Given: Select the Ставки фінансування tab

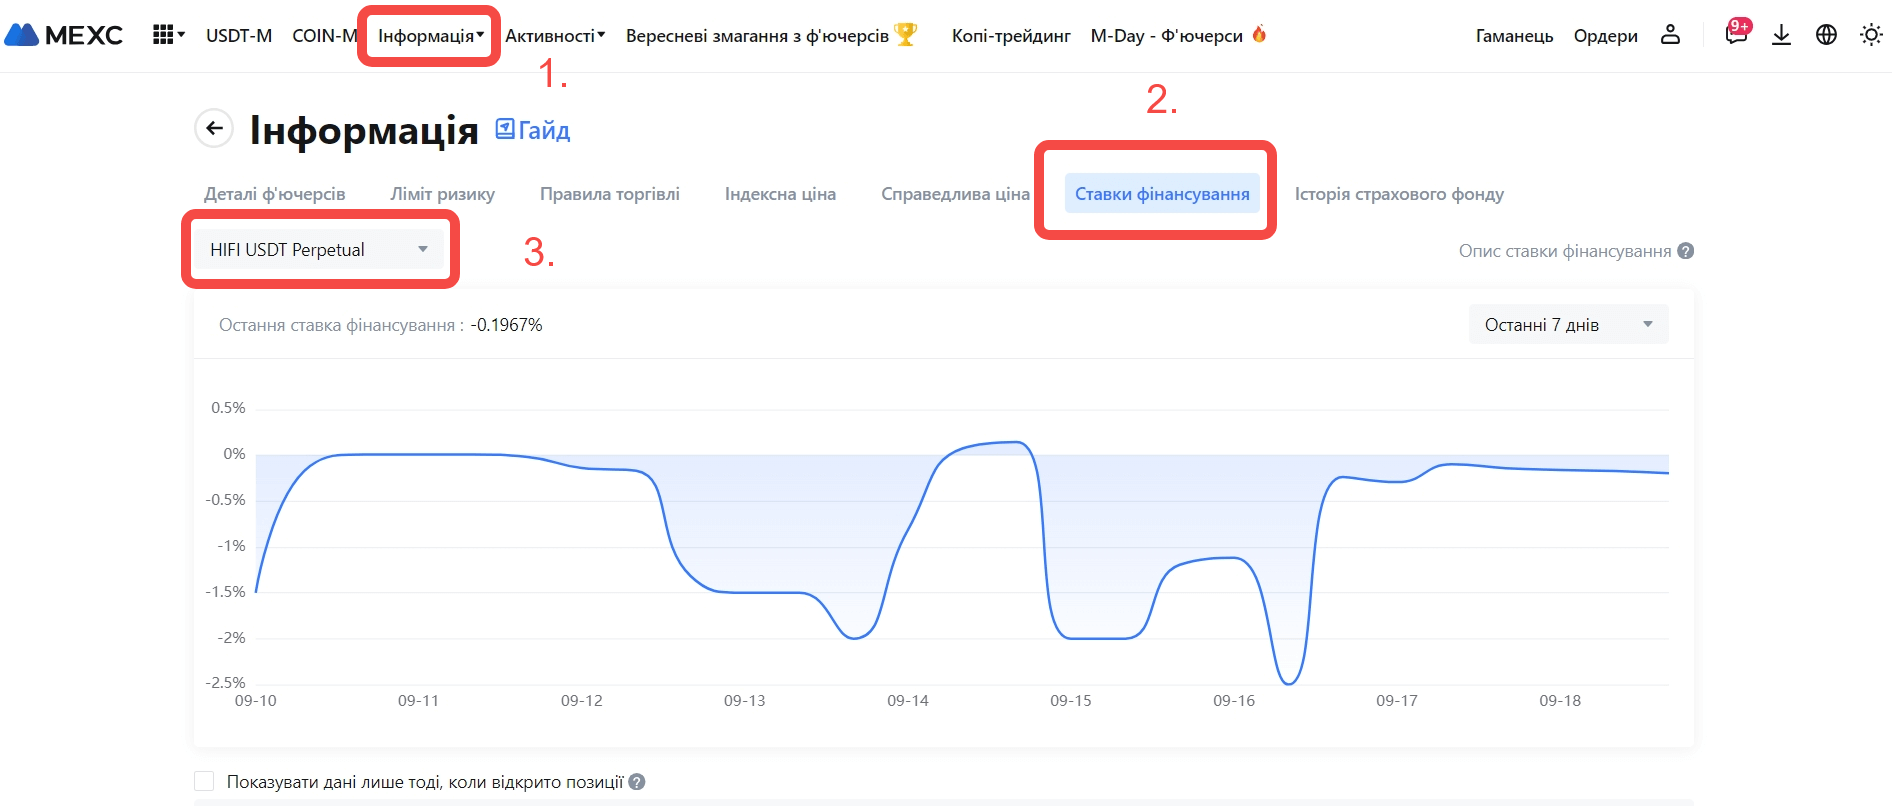Looking at the screenshot, I should pyautogui.click(x=1162, y=194).
